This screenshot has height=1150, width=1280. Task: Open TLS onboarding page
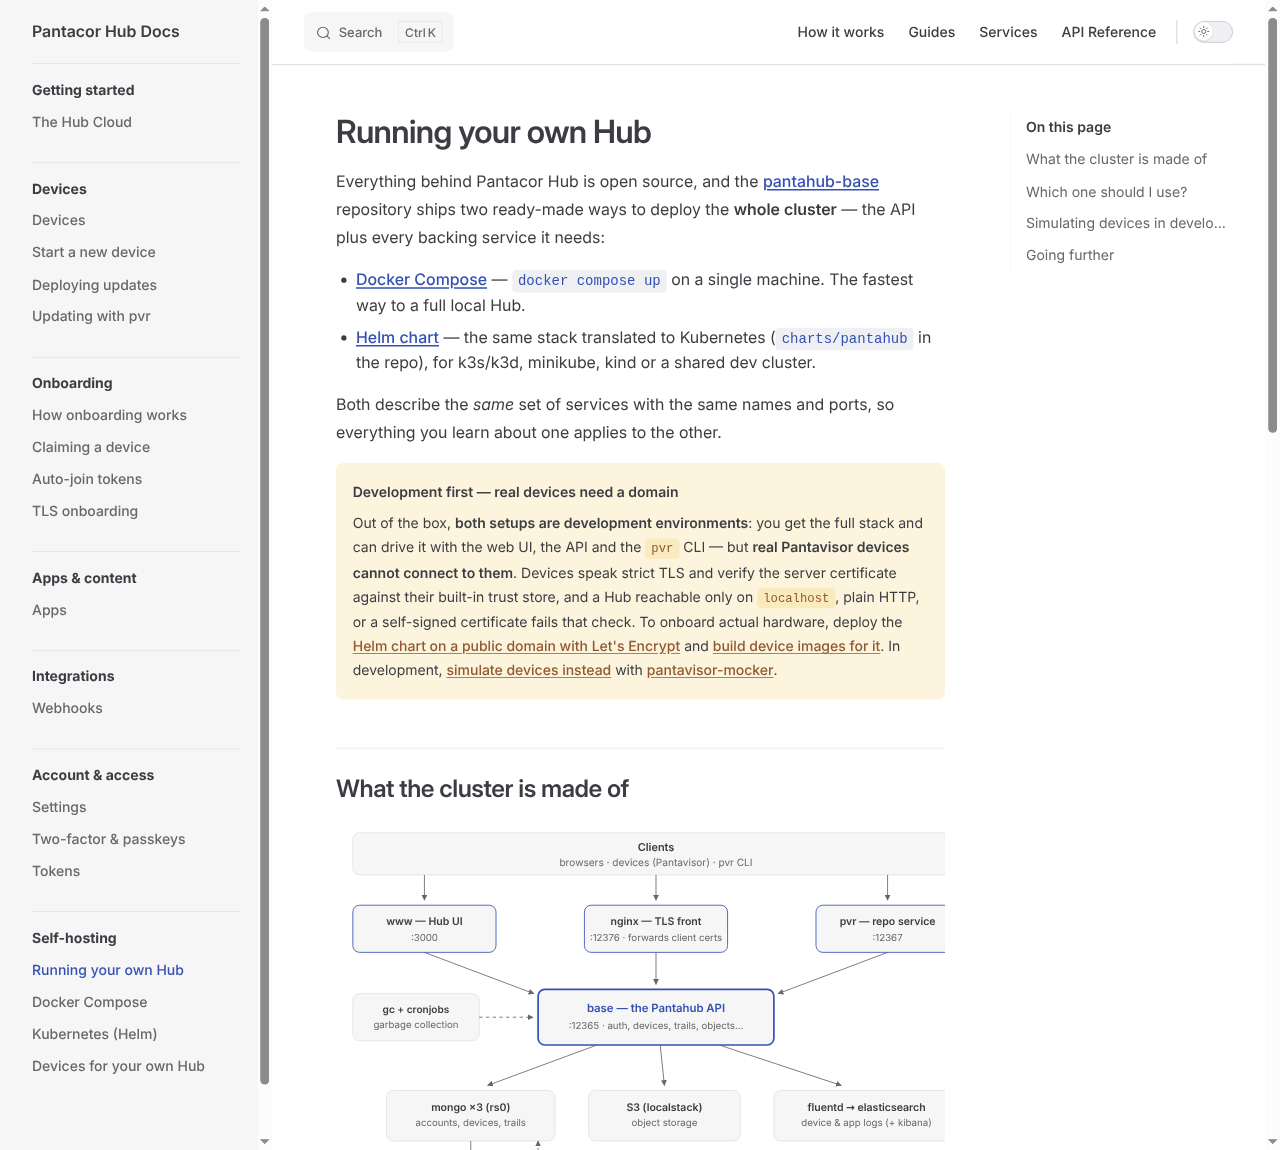(85, 511)
